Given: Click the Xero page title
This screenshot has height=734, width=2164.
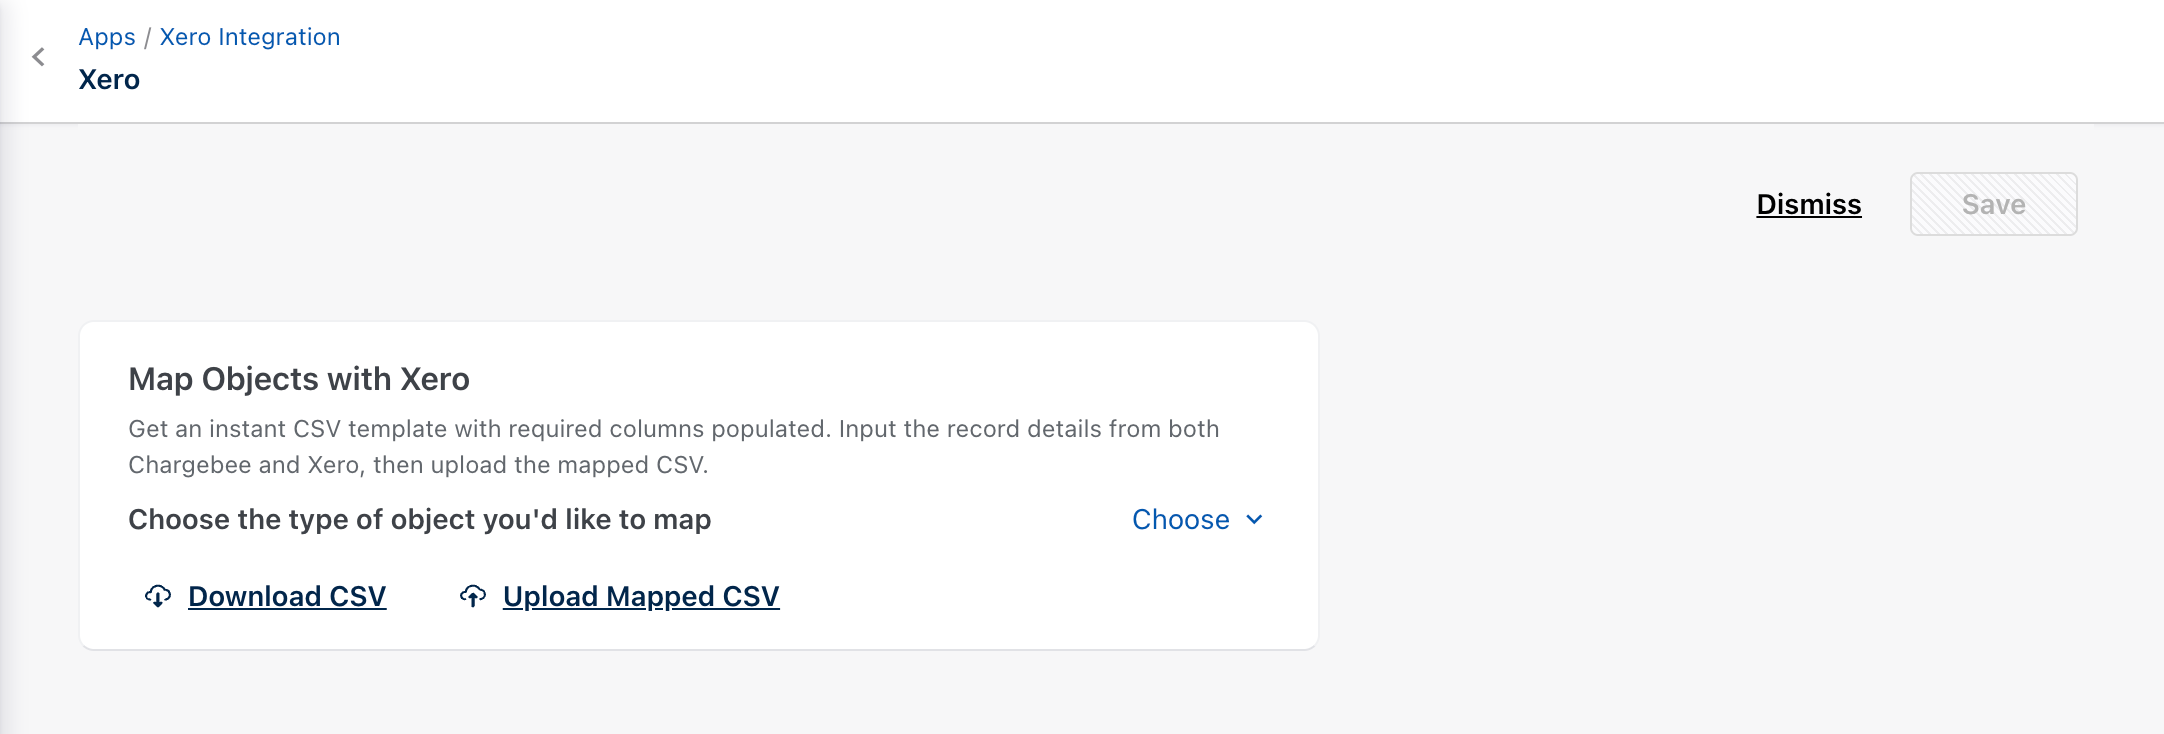Looking at the screenshot, I should tap(109, 80).
